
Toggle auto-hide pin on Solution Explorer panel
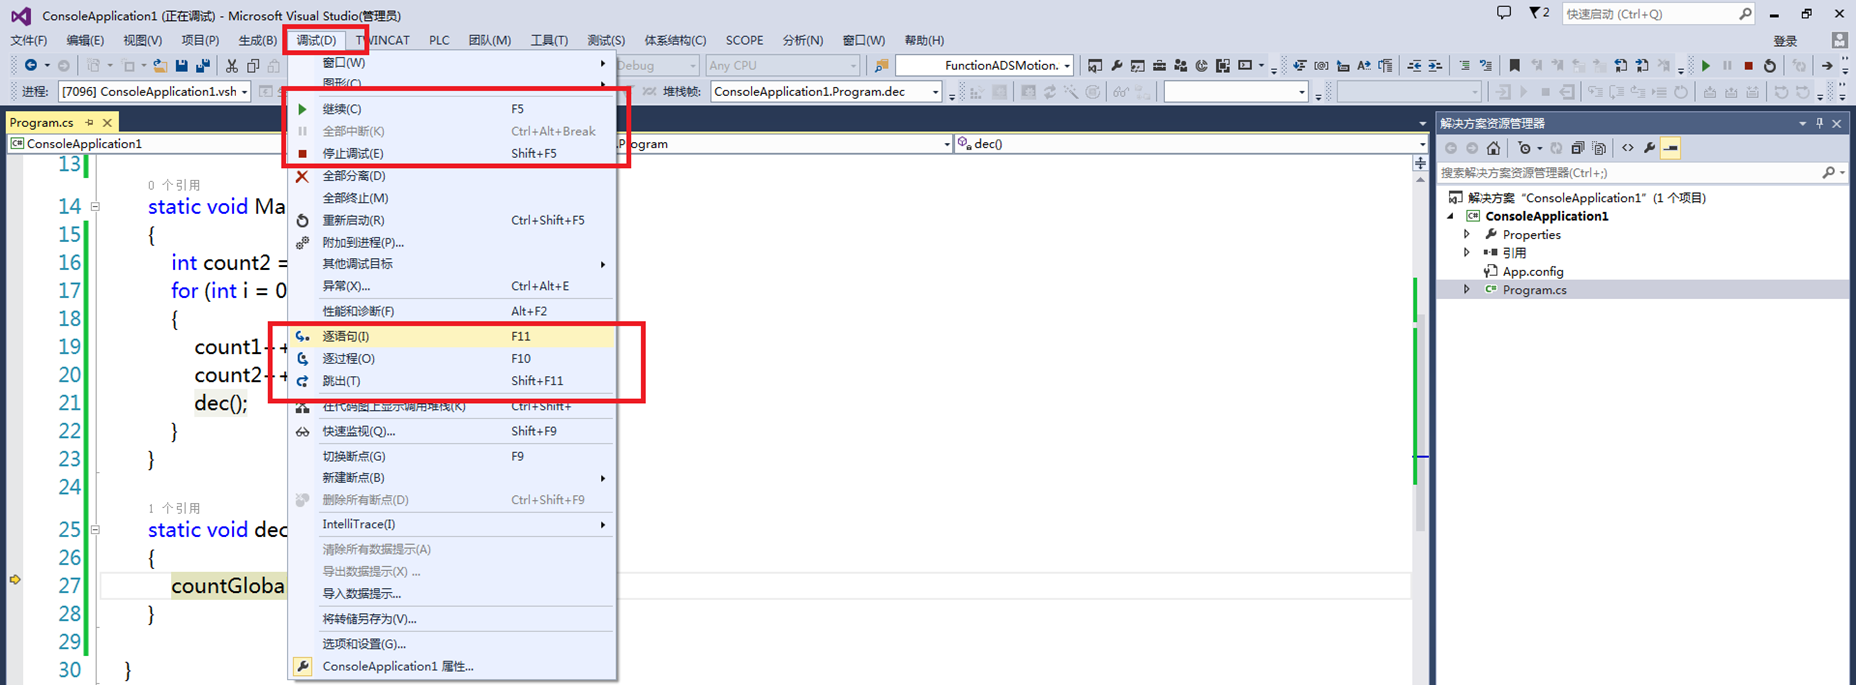[1820, 123]
